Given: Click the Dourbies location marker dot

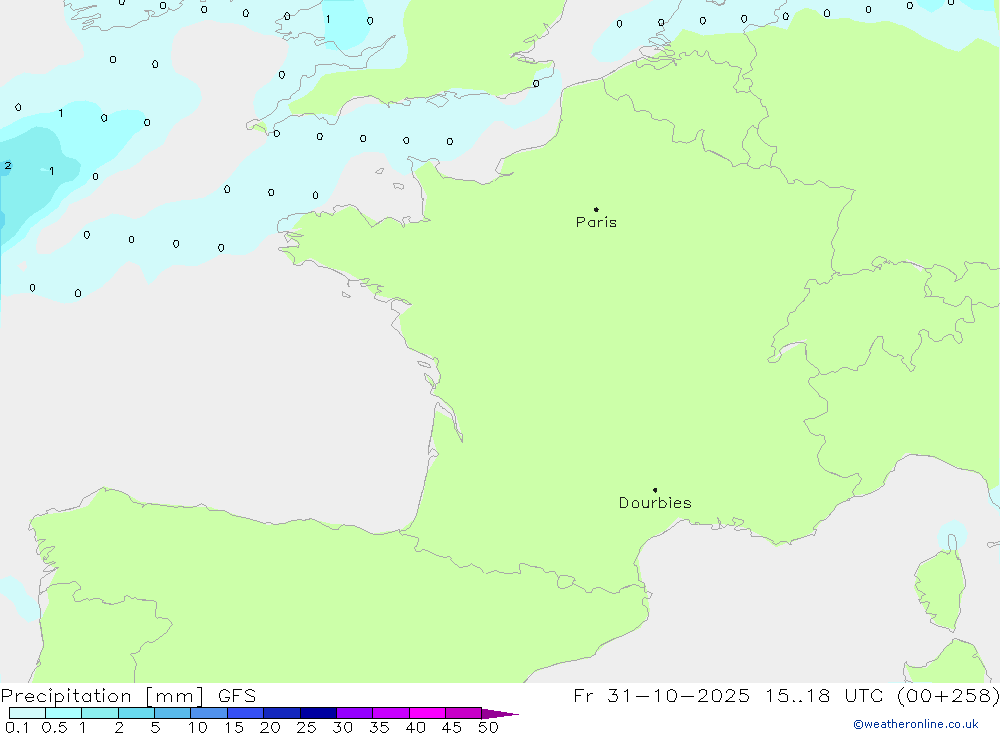Looking at the screenshot, I should point(655,490).
